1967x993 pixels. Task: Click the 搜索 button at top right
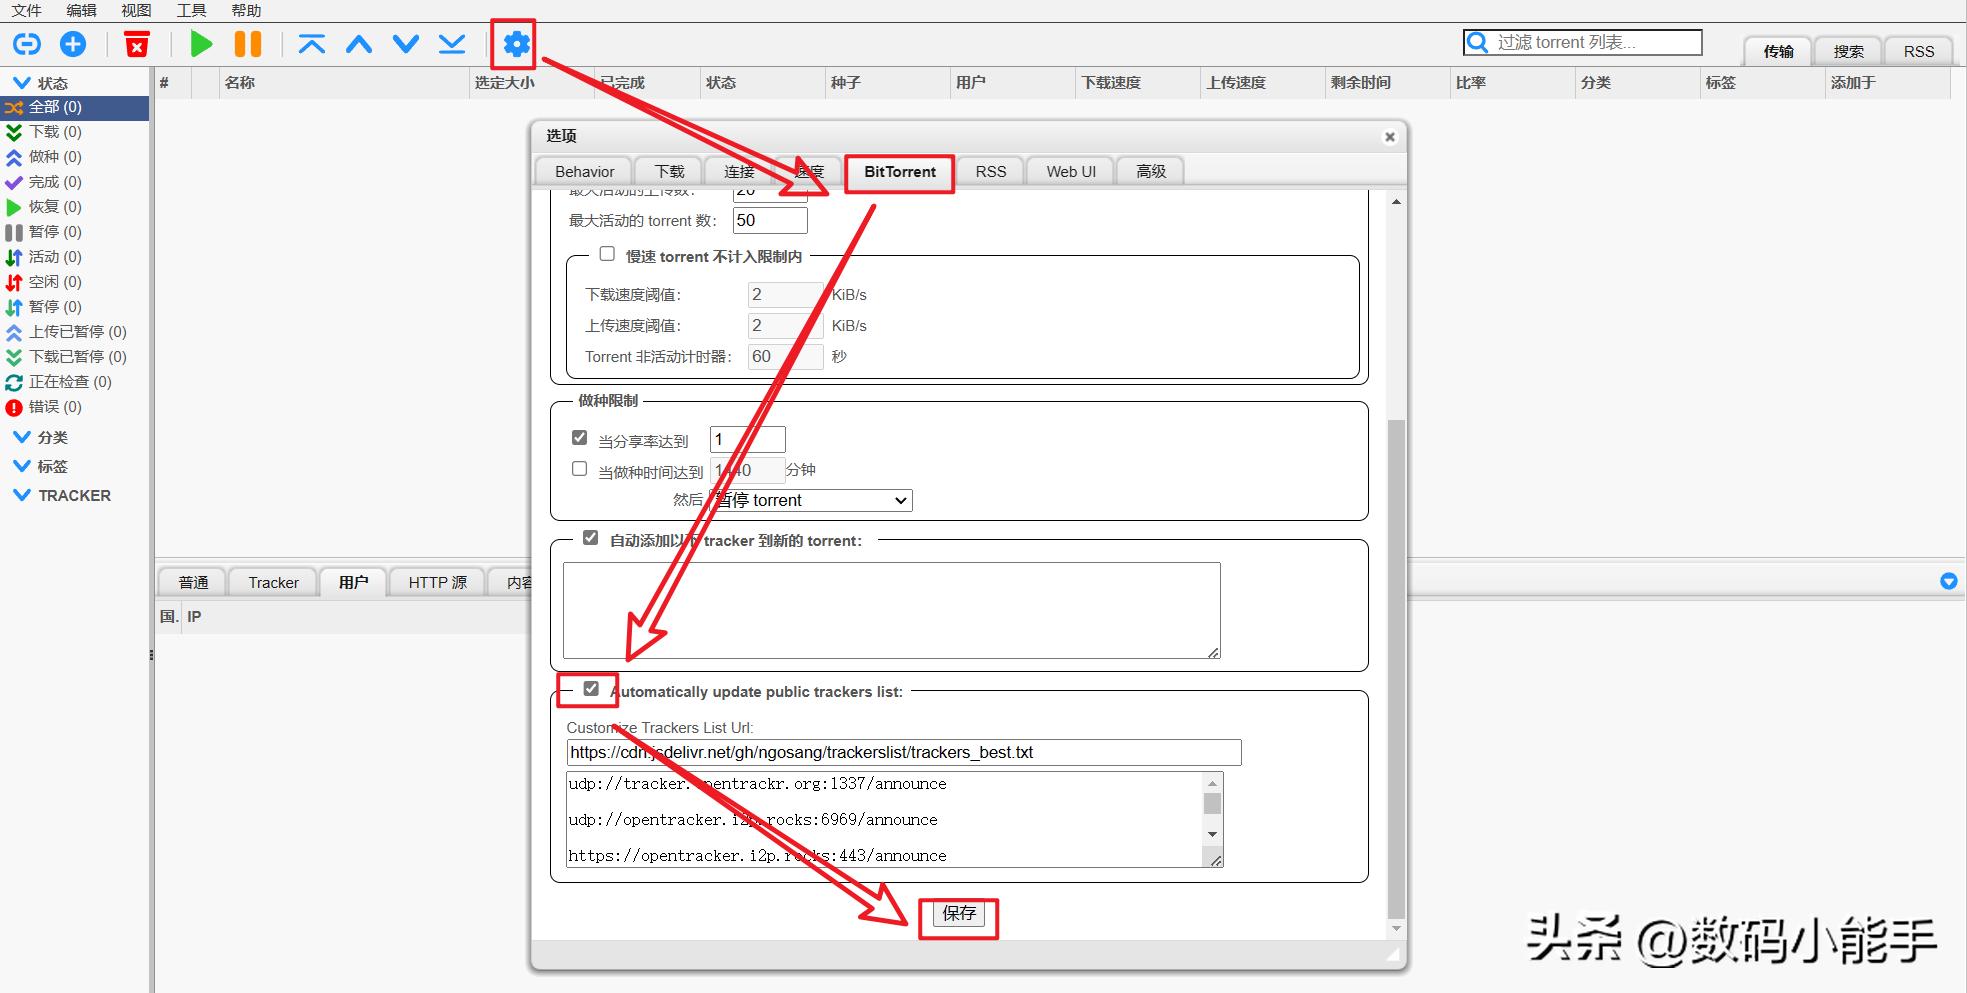click(x=1848, y=50)
